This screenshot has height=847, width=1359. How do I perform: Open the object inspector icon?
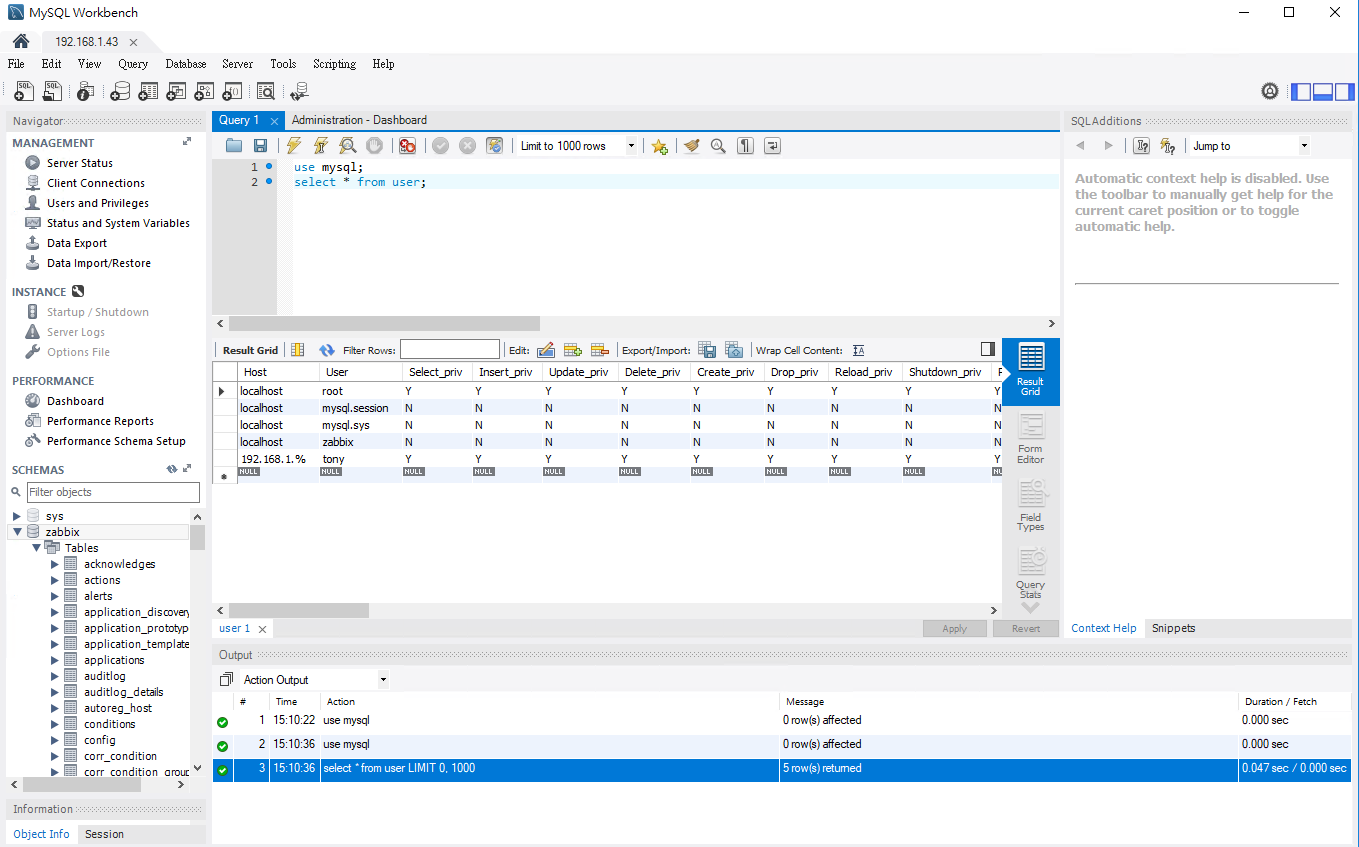(x=85, y=91)
